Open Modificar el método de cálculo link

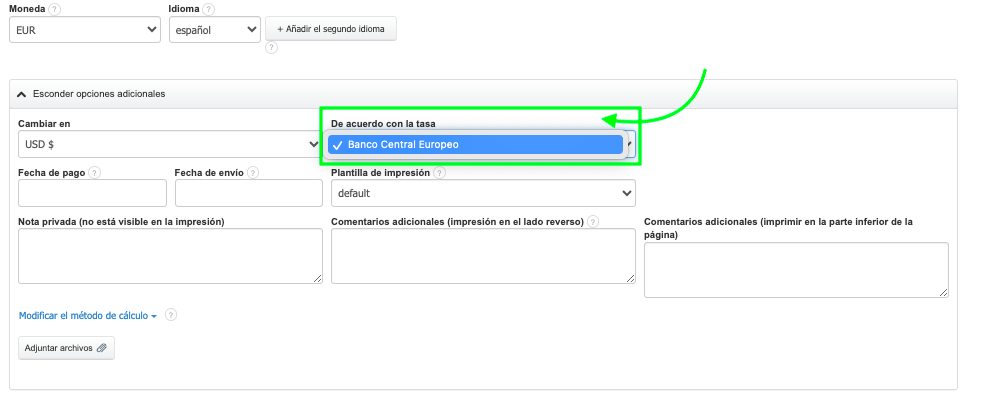pos(88,316)
